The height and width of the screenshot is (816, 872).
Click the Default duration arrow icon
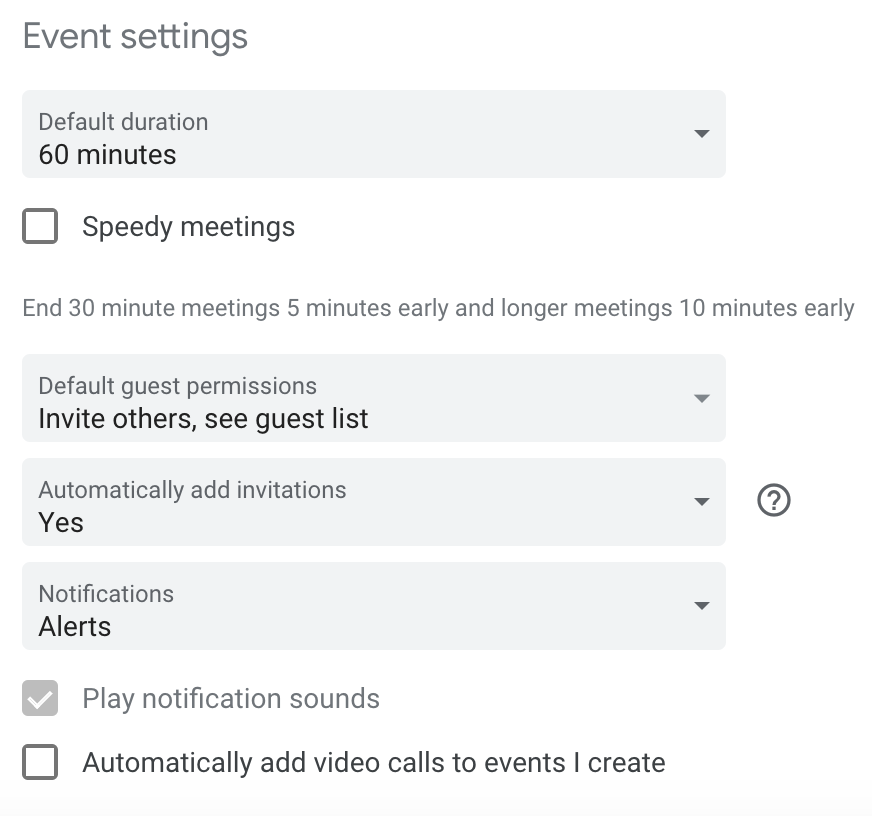(701, 134)
